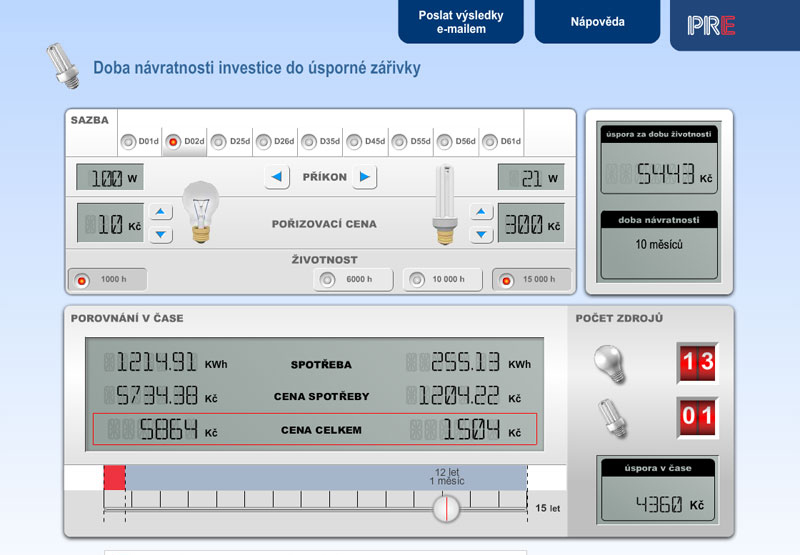Select the D45d tariff
Viewport: 800px width, 555px height.
coord(365,141)
